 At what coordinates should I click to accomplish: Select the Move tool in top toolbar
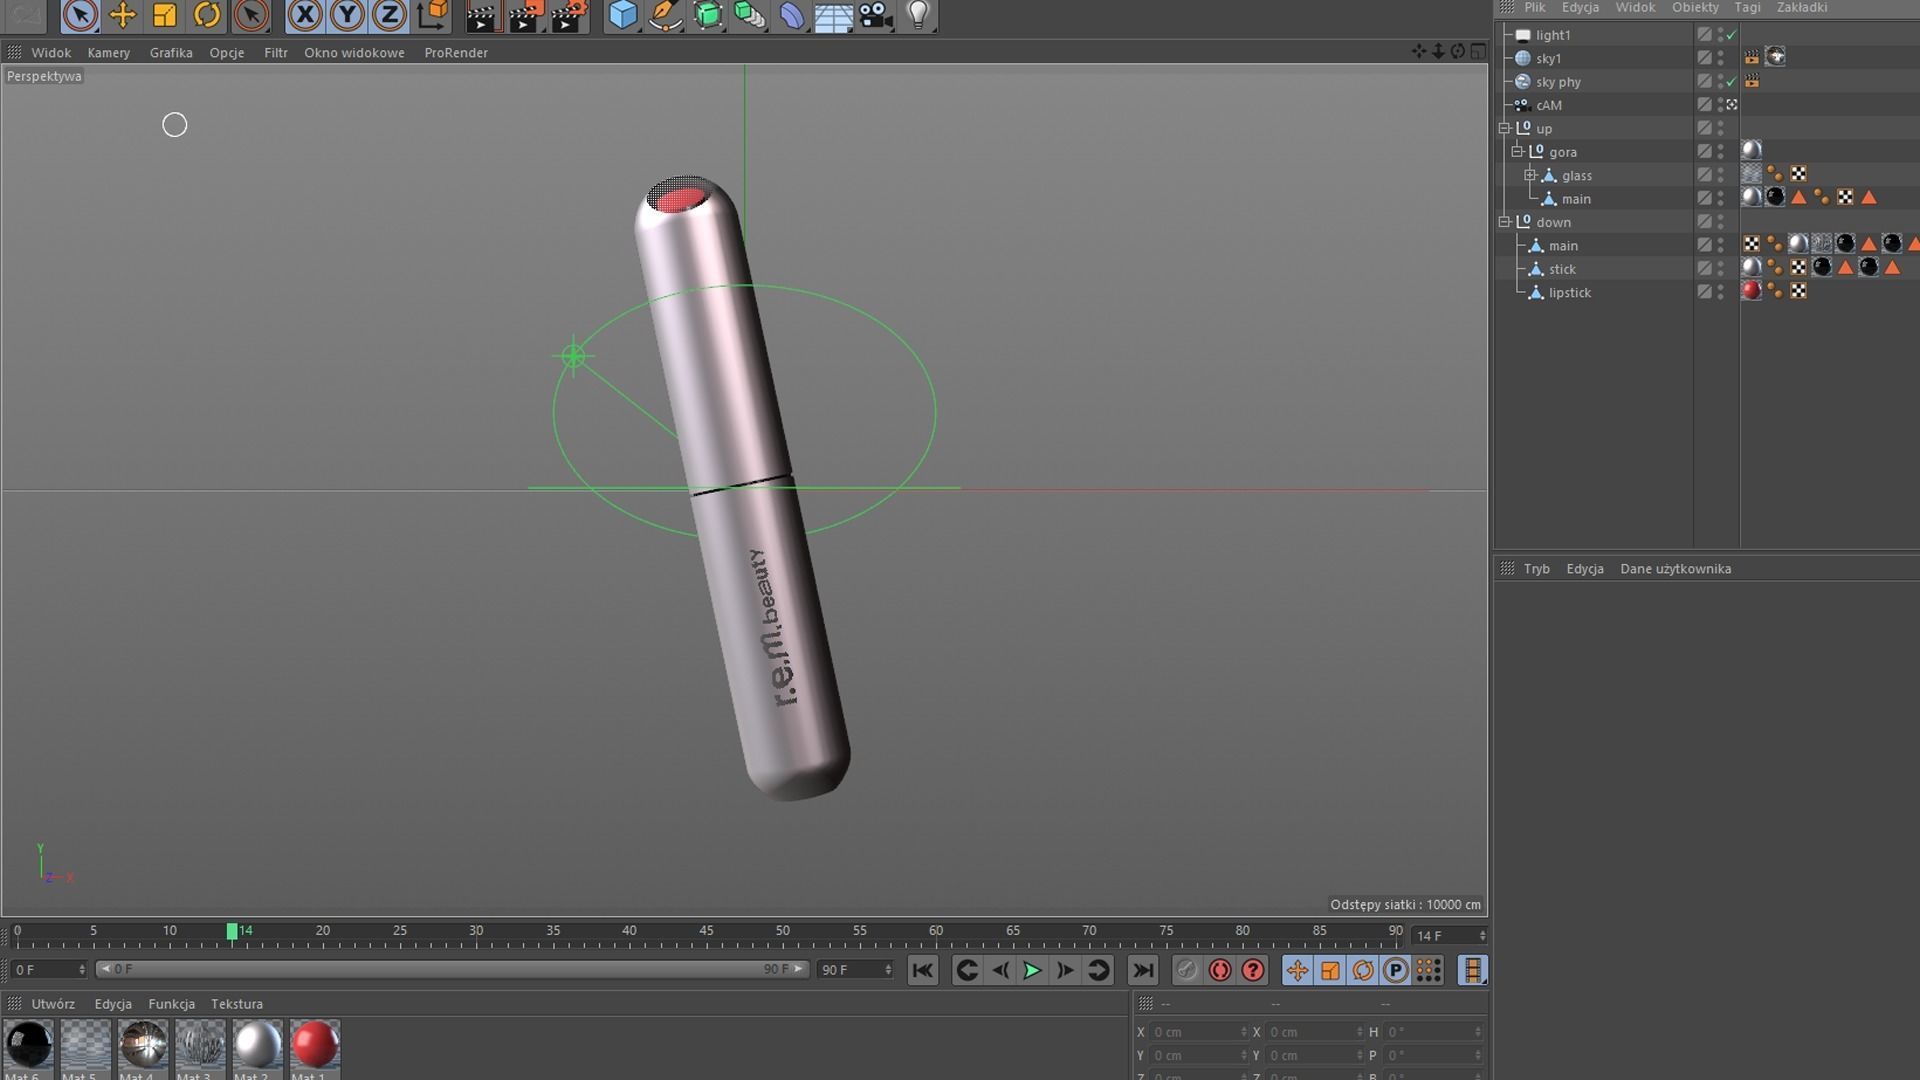(x=122, y=15)
